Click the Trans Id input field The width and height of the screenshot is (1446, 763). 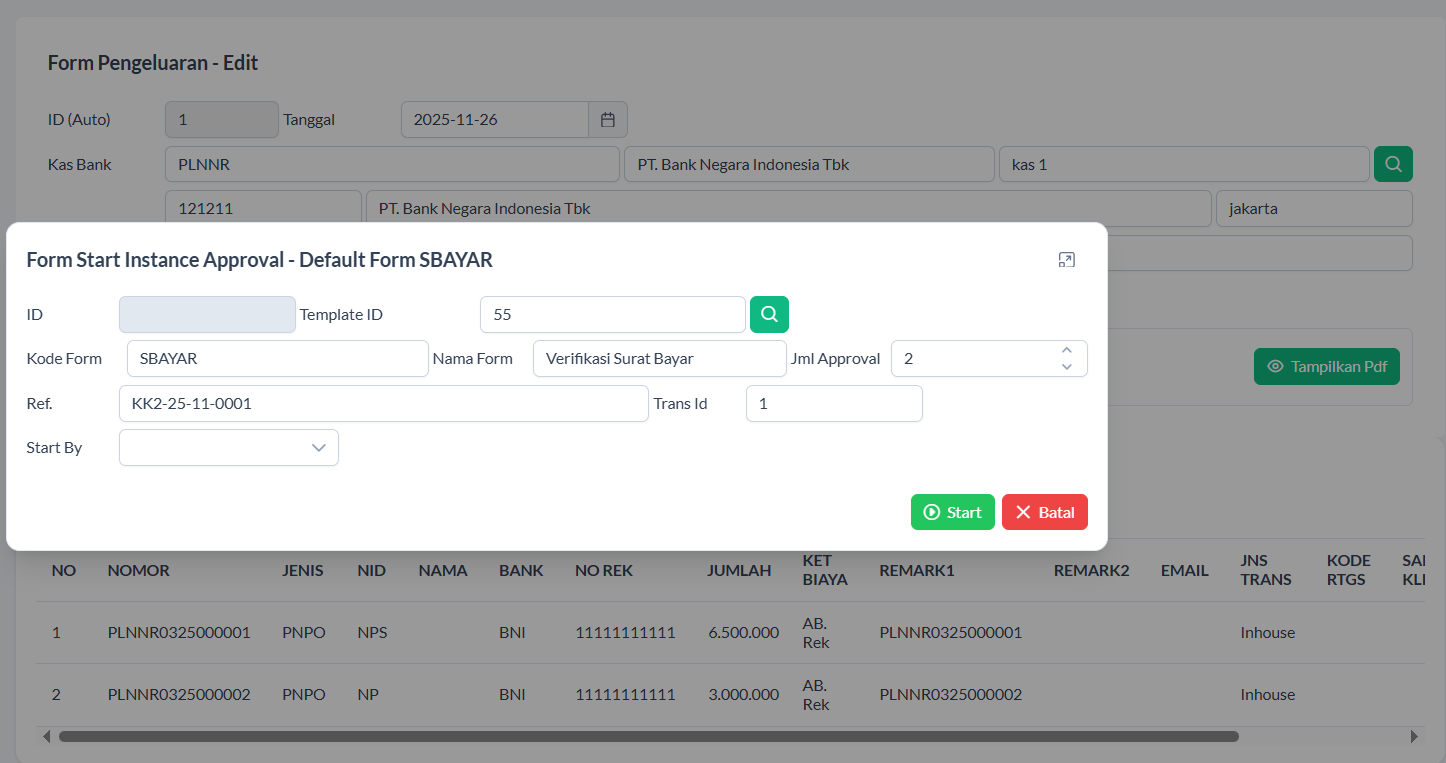[833, 404]
